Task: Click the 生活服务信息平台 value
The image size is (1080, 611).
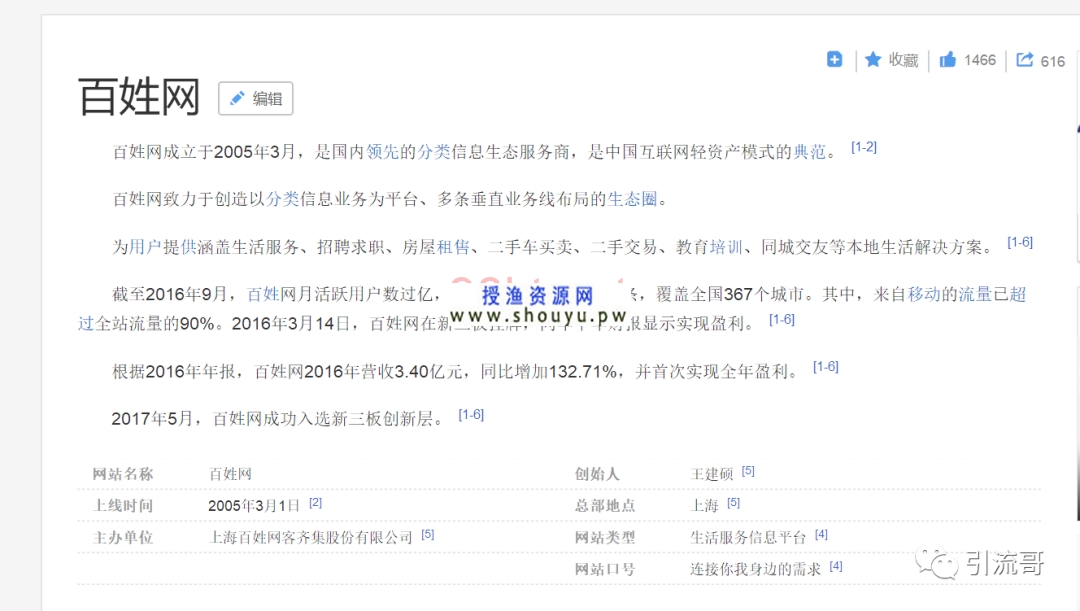Action: [x=748, y=537]
